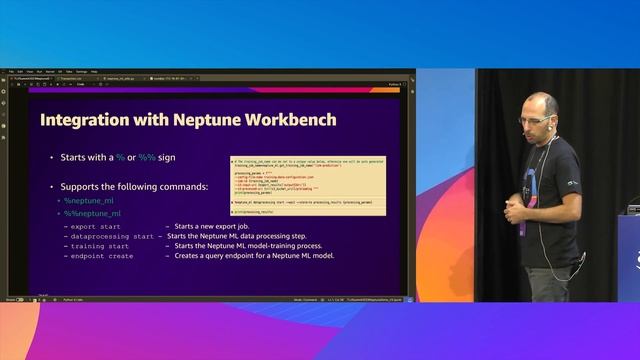Open the running kernels sidebar icon
The image size is (640, 360).
point(3,92)
